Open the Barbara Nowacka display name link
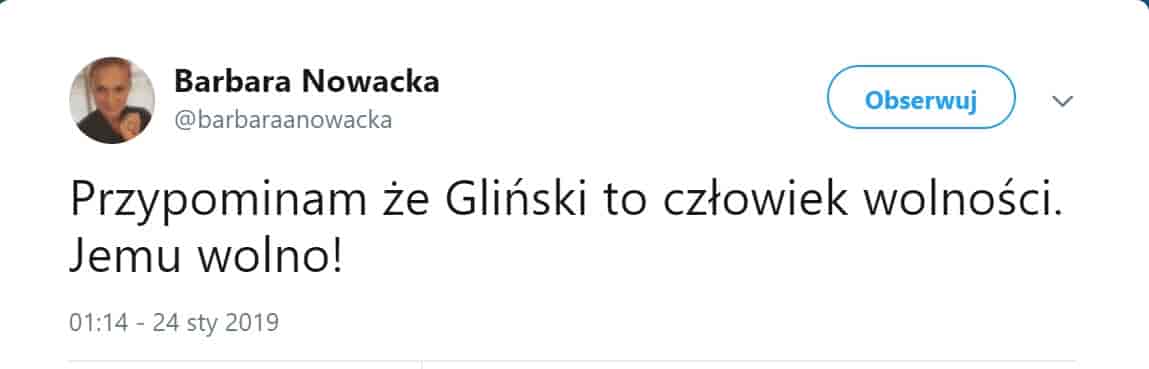The height and width of the screenshot is (369, 1149). [306, 82]
